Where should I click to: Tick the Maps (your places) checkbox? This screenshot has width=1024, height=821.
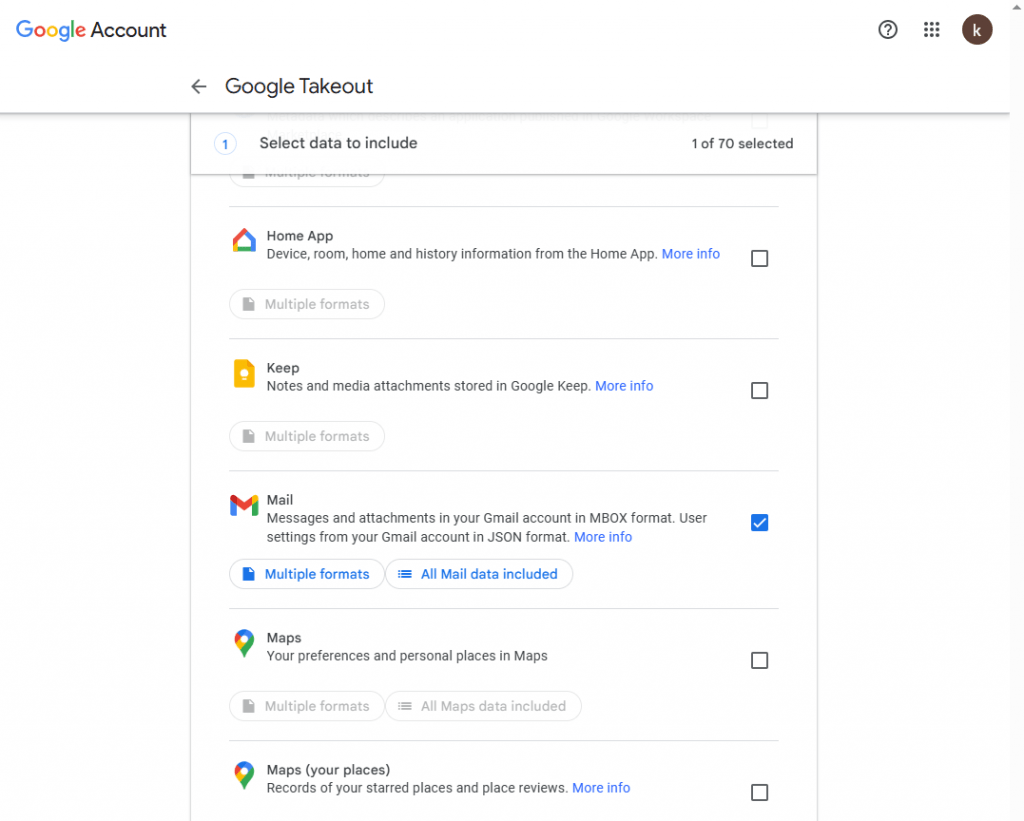(760, 792)
